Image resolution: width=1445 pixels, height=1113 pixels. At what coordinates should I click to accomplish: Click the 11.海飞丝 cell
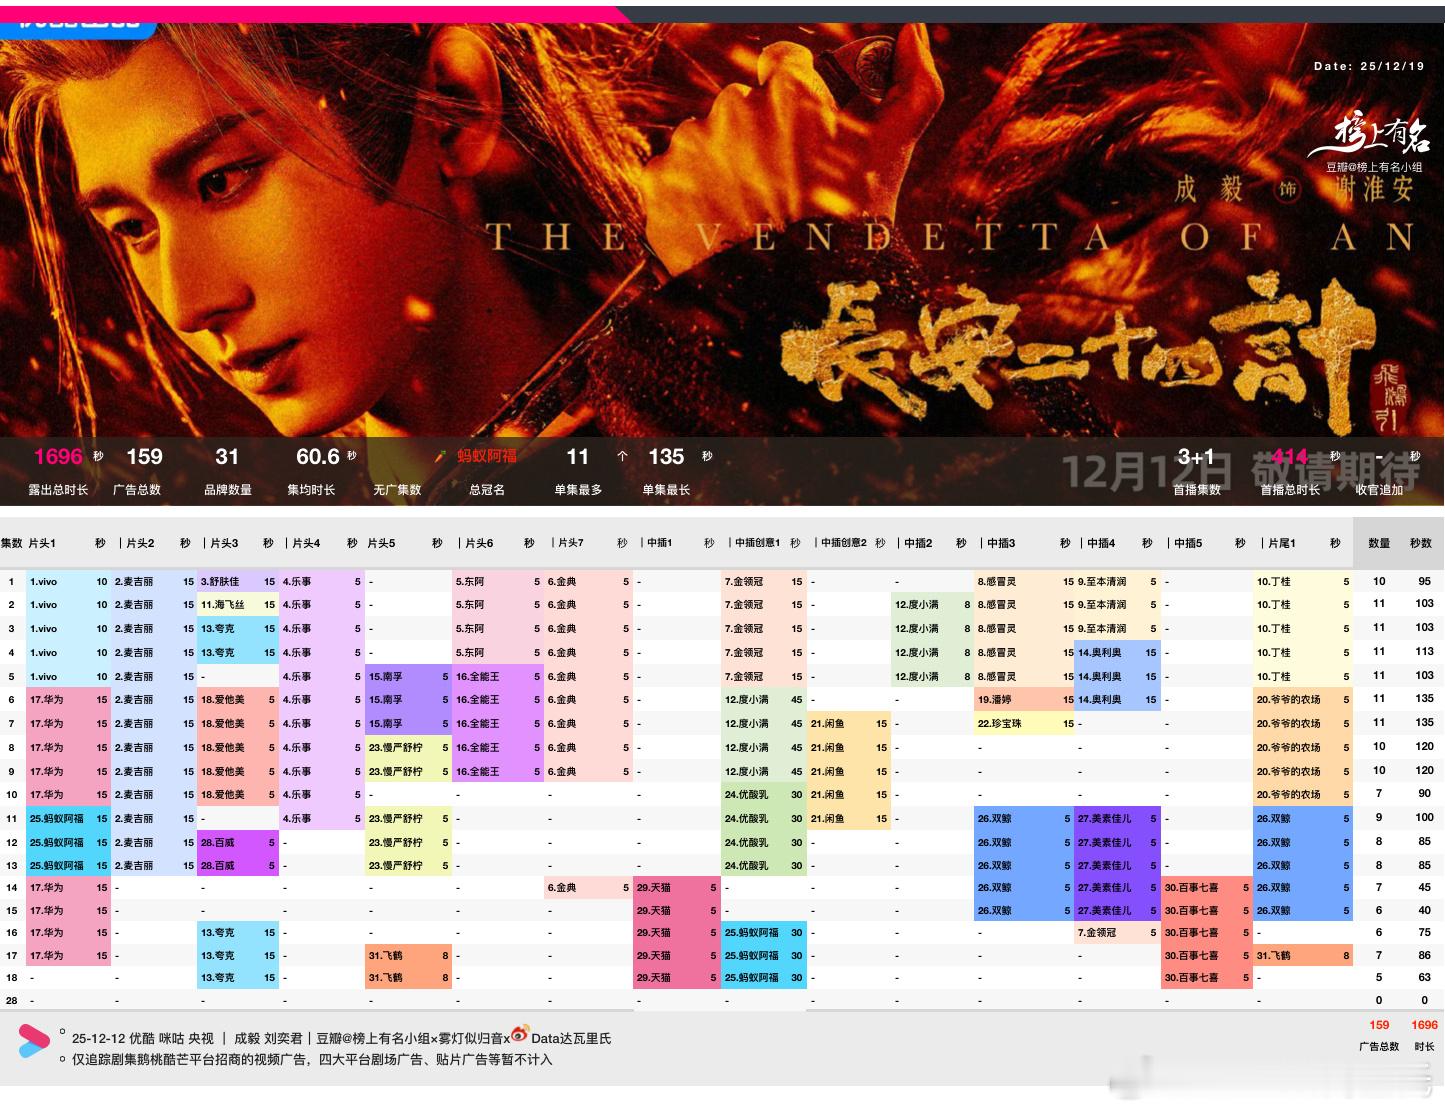(x=238, y=605)
